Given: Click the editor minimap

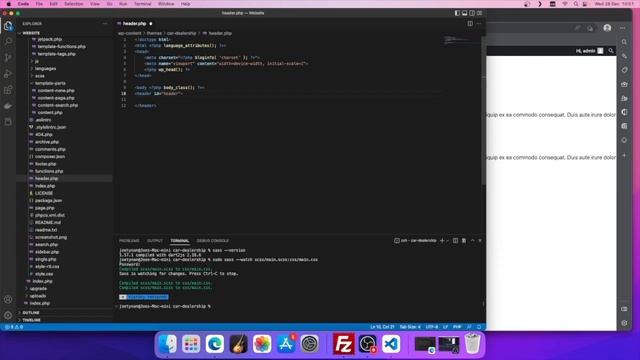Looking at the screenshot, I should pos(462,40).
